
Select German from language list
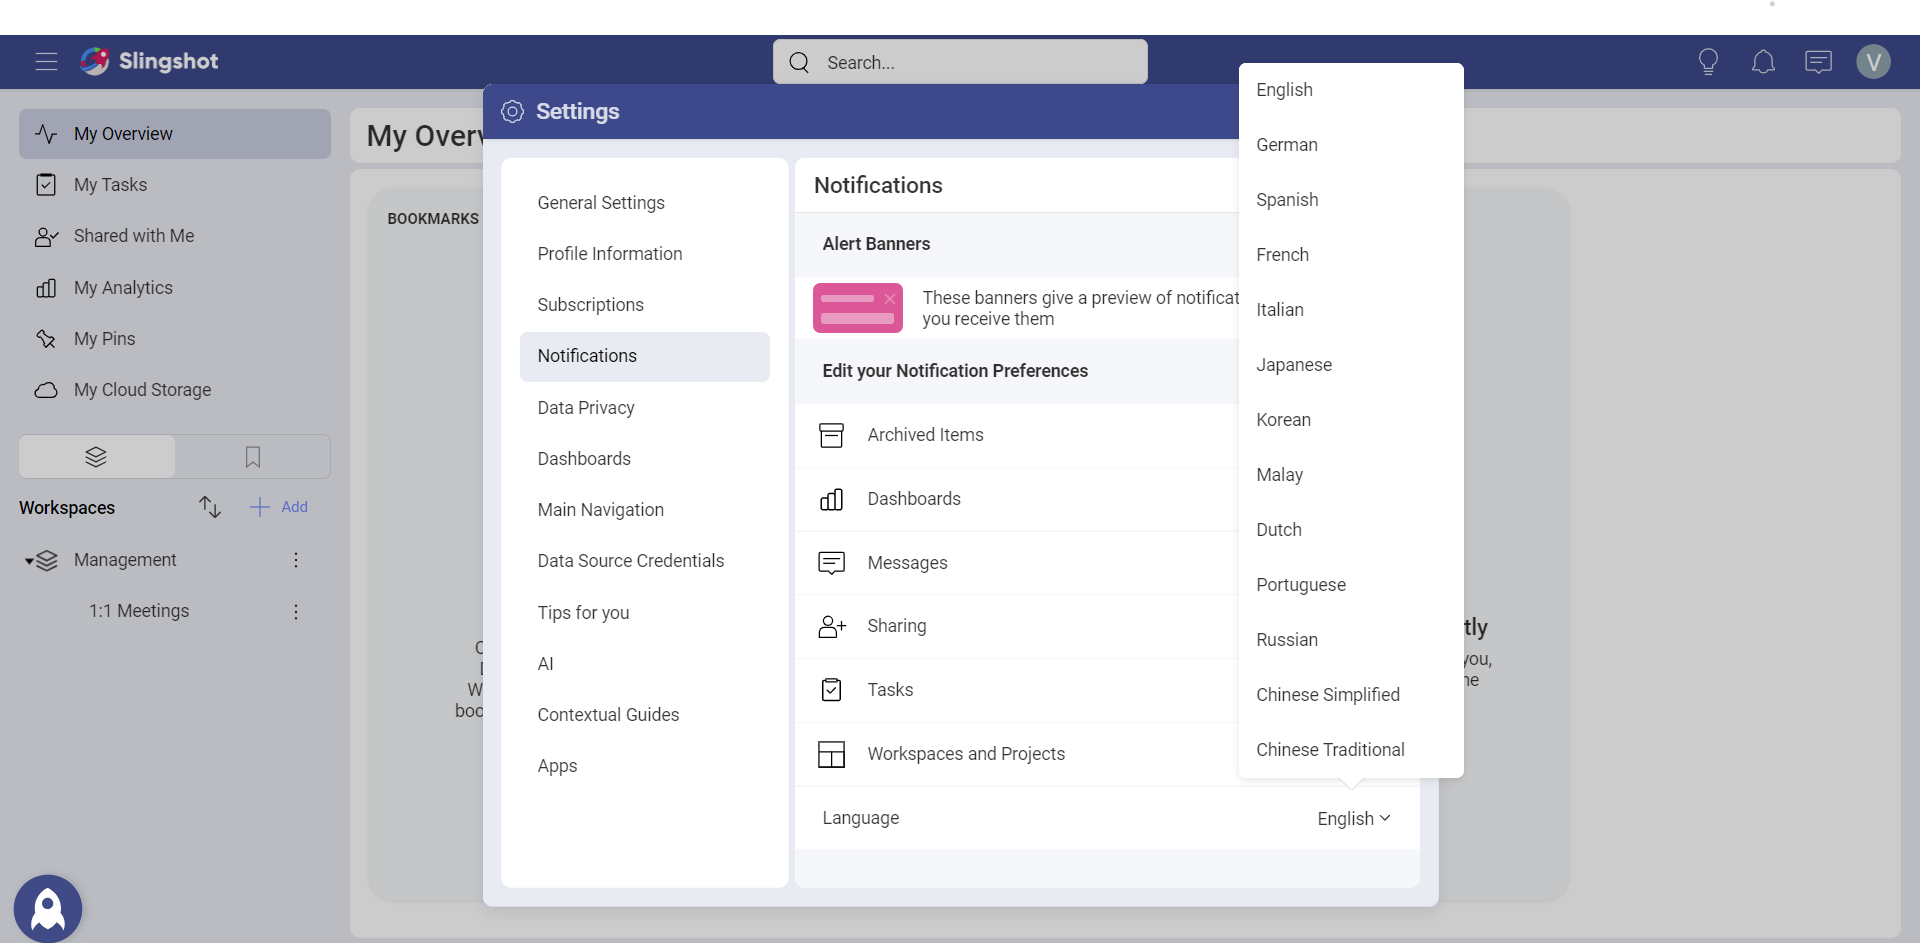point(1351,145)
